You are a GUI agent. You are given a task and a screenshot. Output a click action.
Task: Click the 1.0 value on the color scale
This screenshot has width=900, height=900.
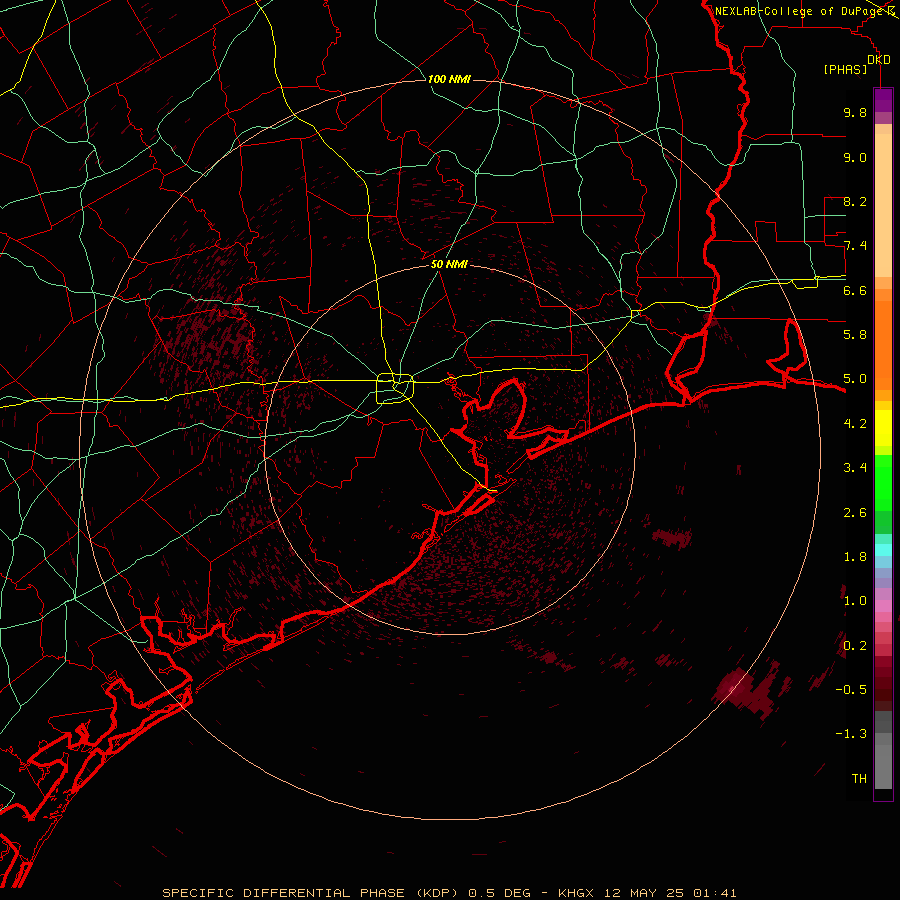coord(855,601)
